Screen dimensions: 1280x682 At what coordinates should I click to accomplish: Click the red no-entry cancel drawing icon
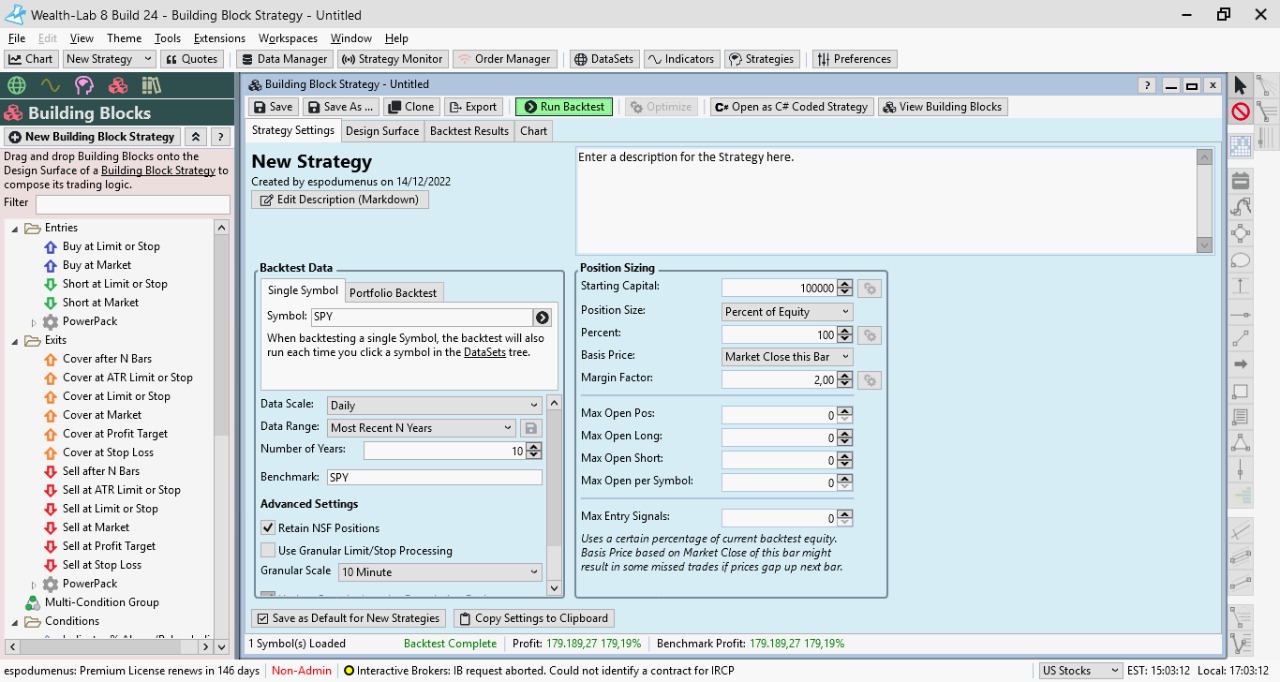[1240, 112]
